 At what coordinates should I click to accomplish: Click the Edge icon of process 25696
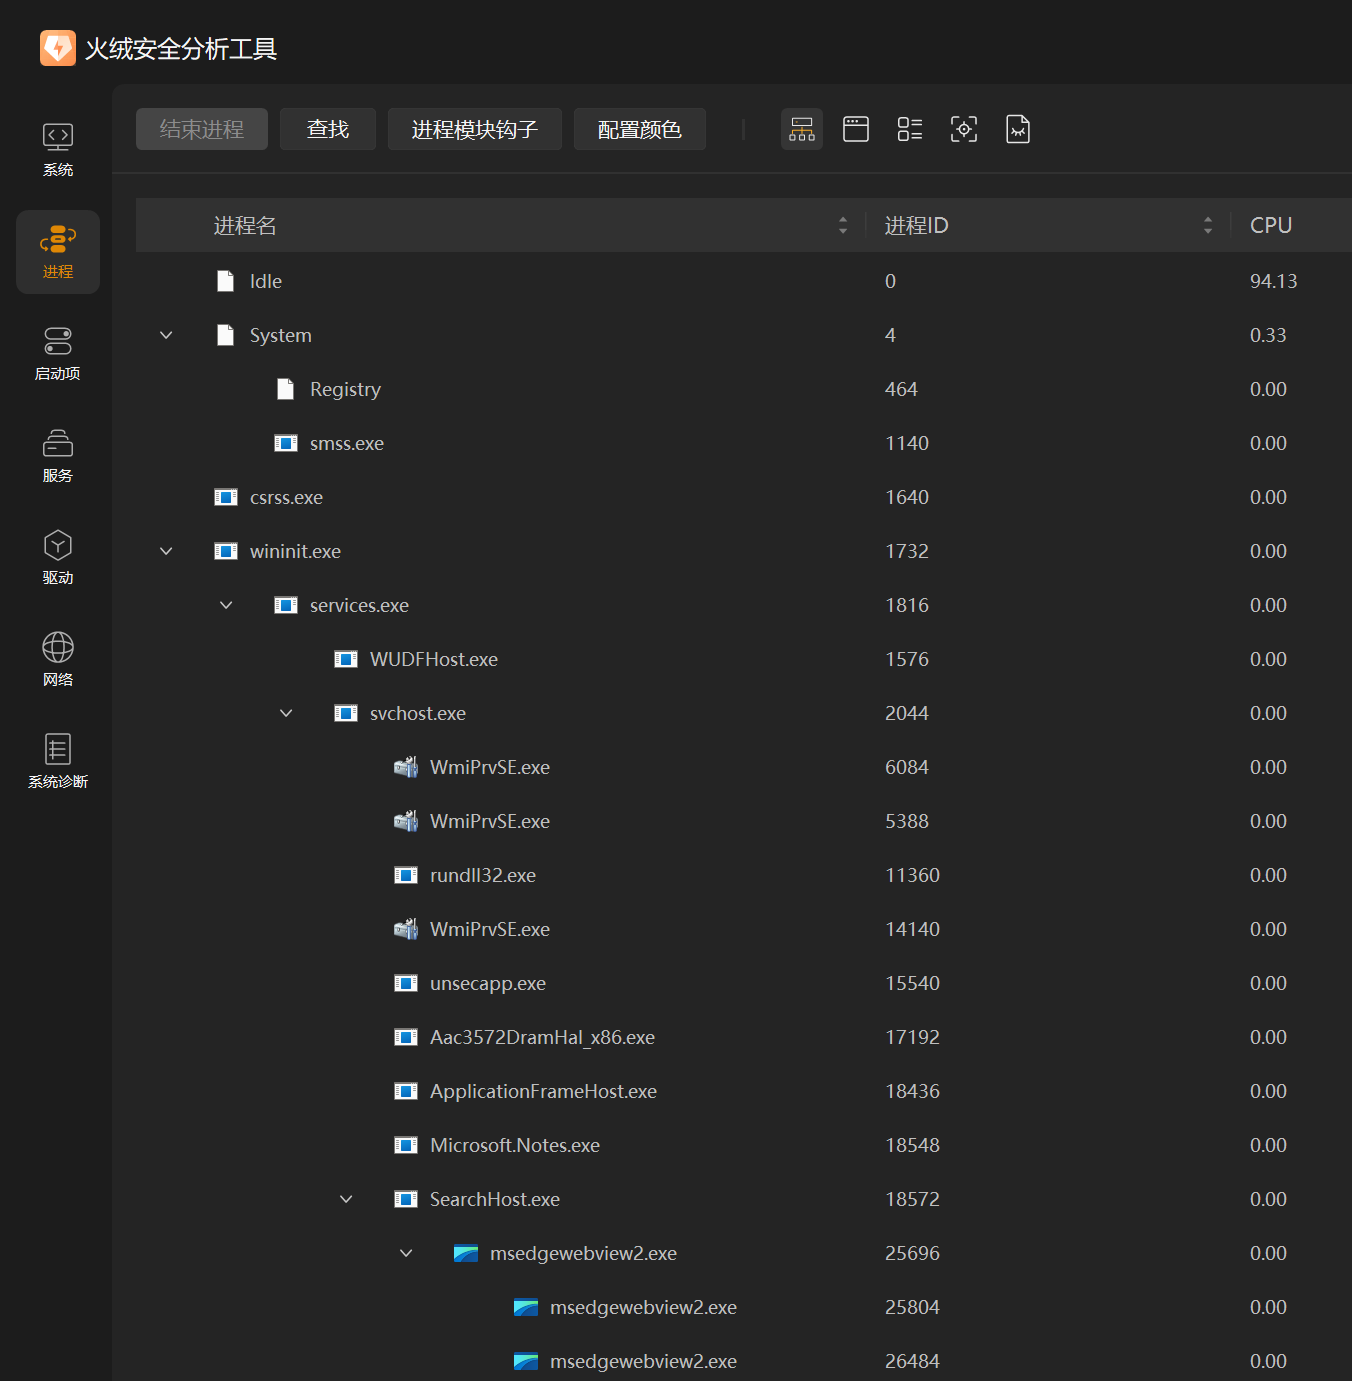[466, 1253]
